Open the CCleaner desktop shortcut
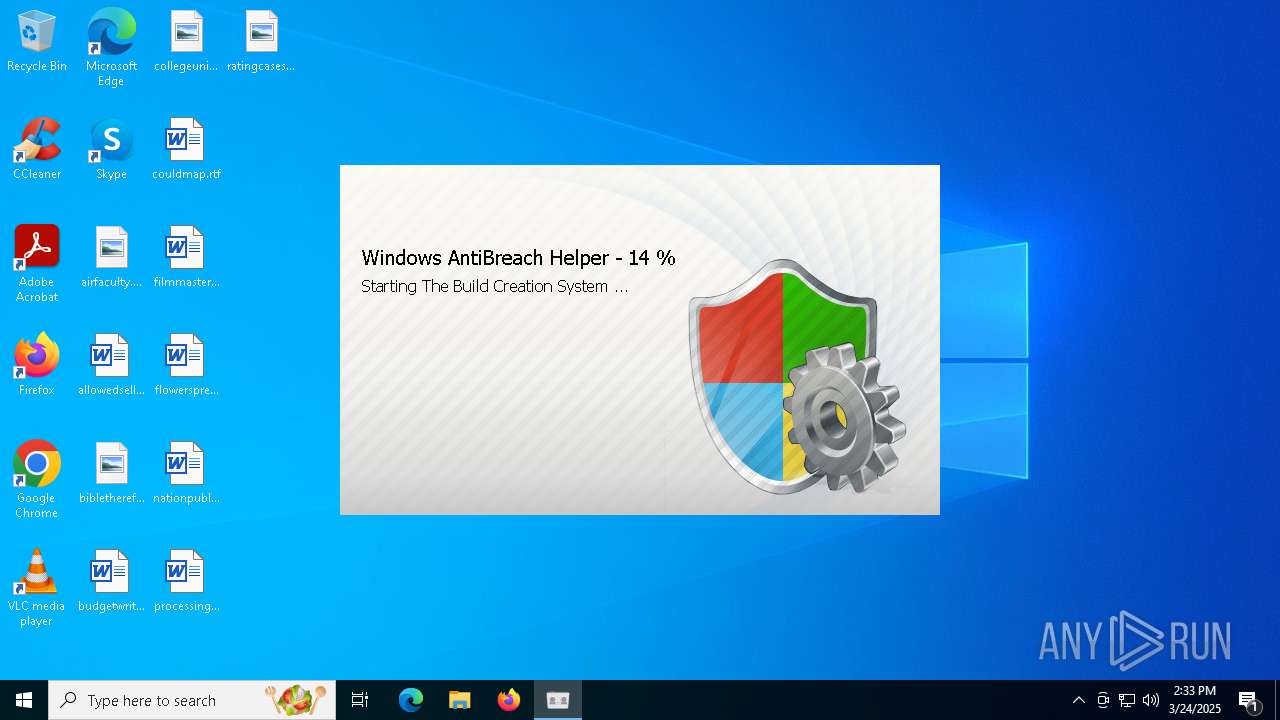This screenshot has width=1280, height=720. pyautogui.click(x=37, y=150)
